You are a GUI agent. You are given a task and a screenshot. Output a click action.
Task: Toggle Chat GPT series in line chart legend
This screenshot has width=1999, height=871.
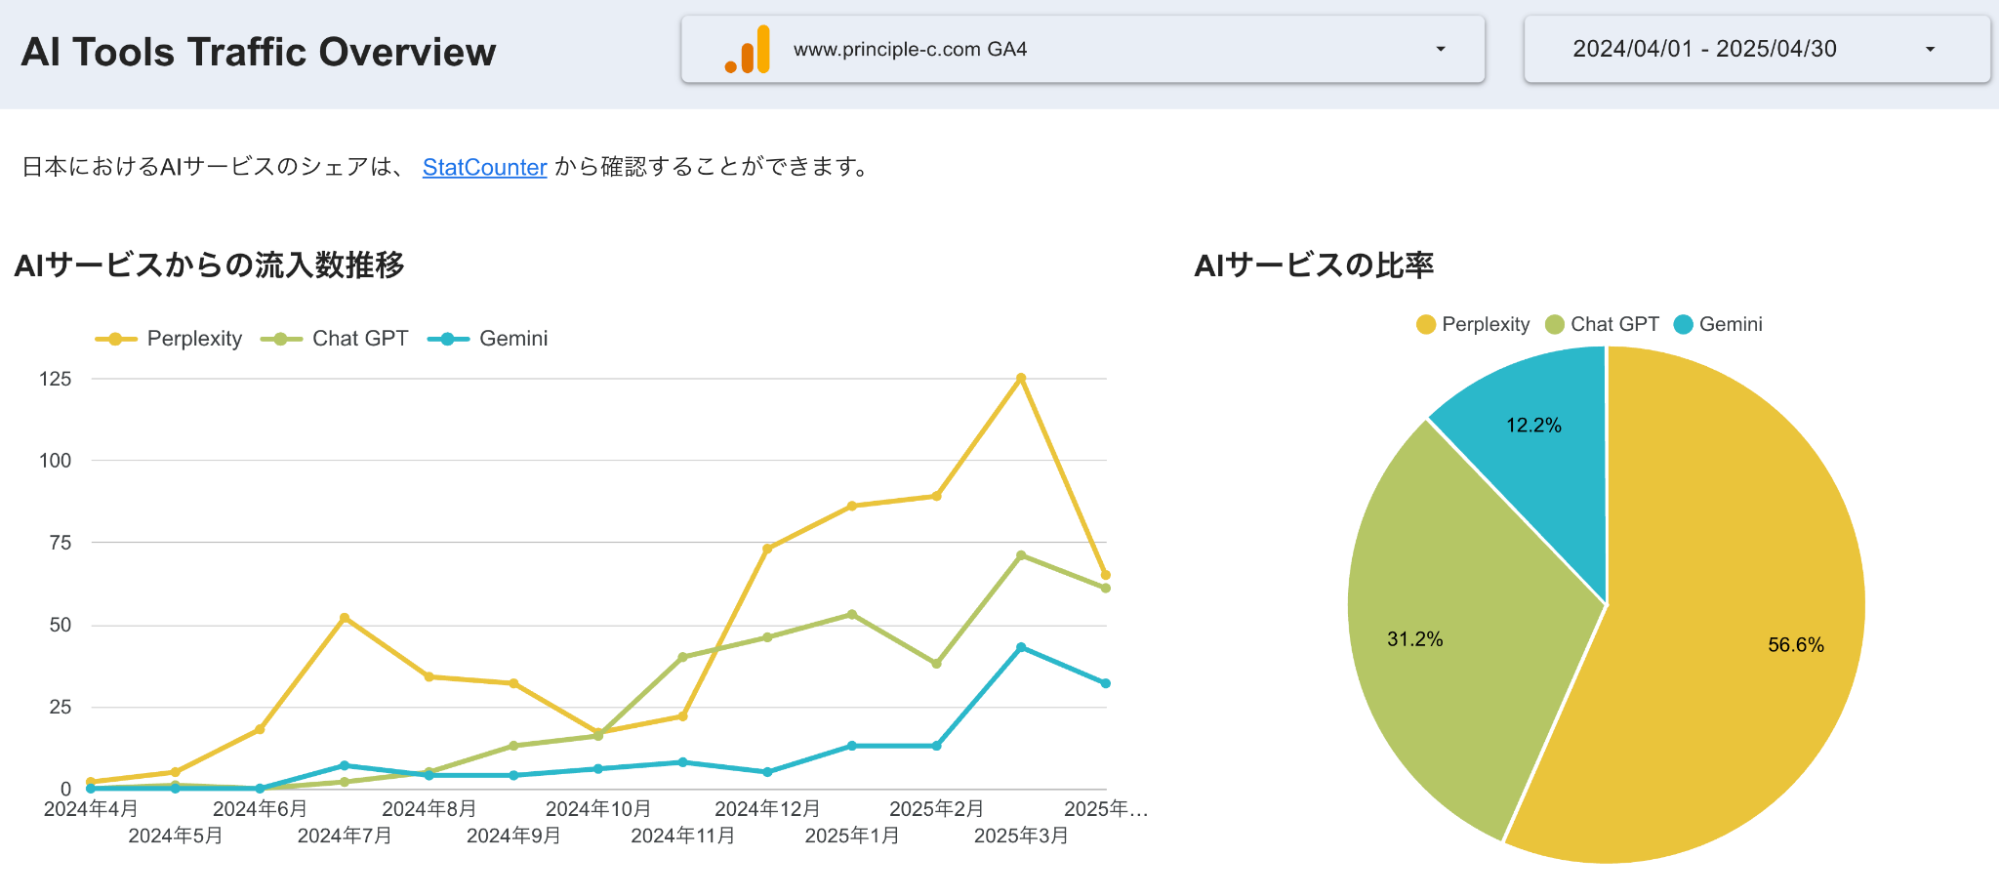coord(359,339)
